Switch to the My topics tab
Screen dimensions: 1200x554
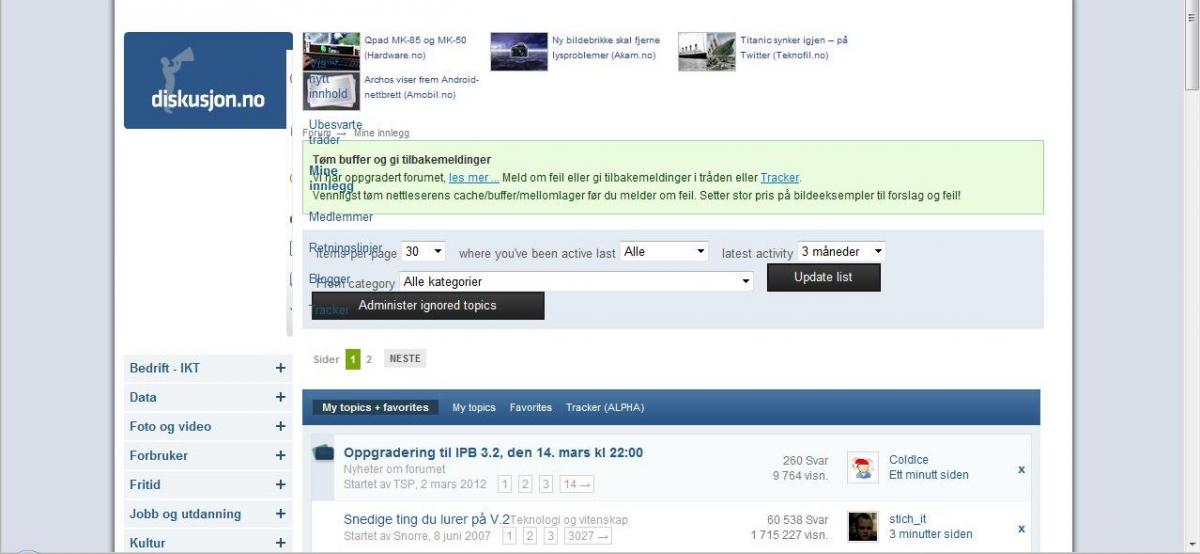pos(474,407)
